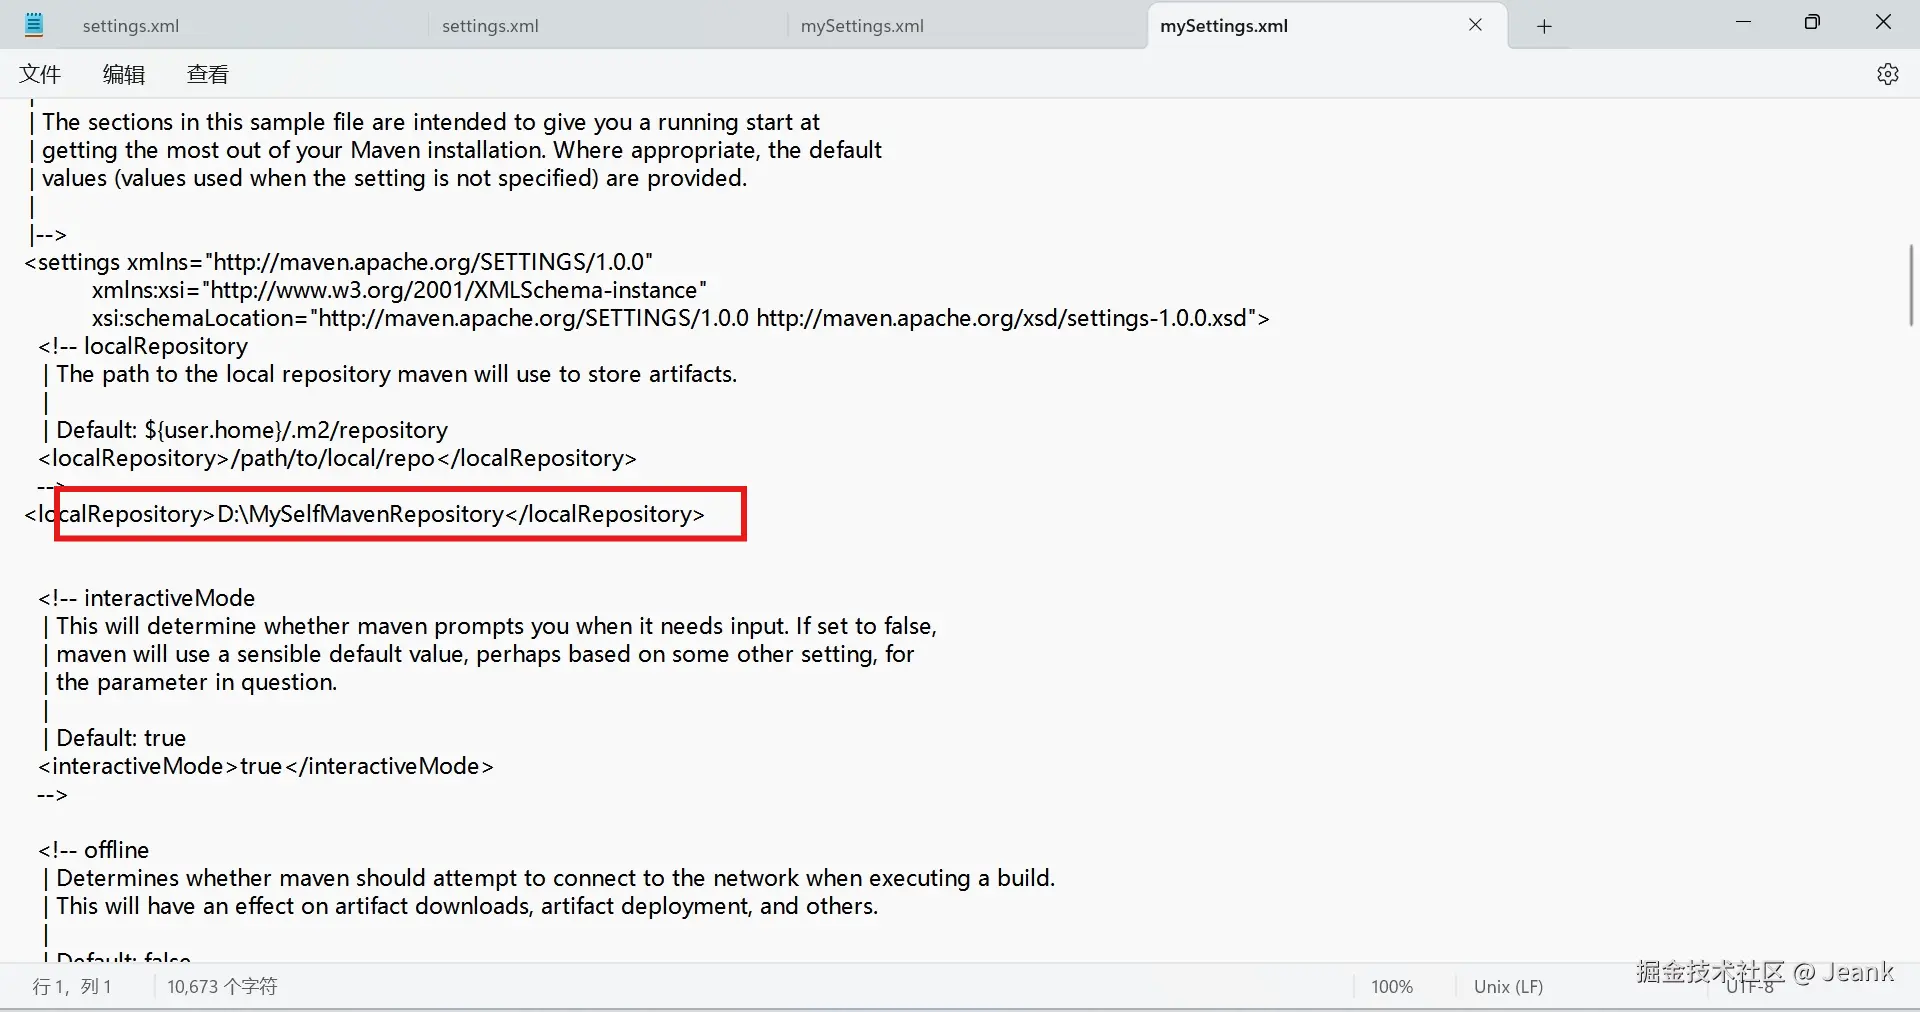Click the Notepad app icon in title bar
The image size is (1920, 1012).
coord(34,25)
